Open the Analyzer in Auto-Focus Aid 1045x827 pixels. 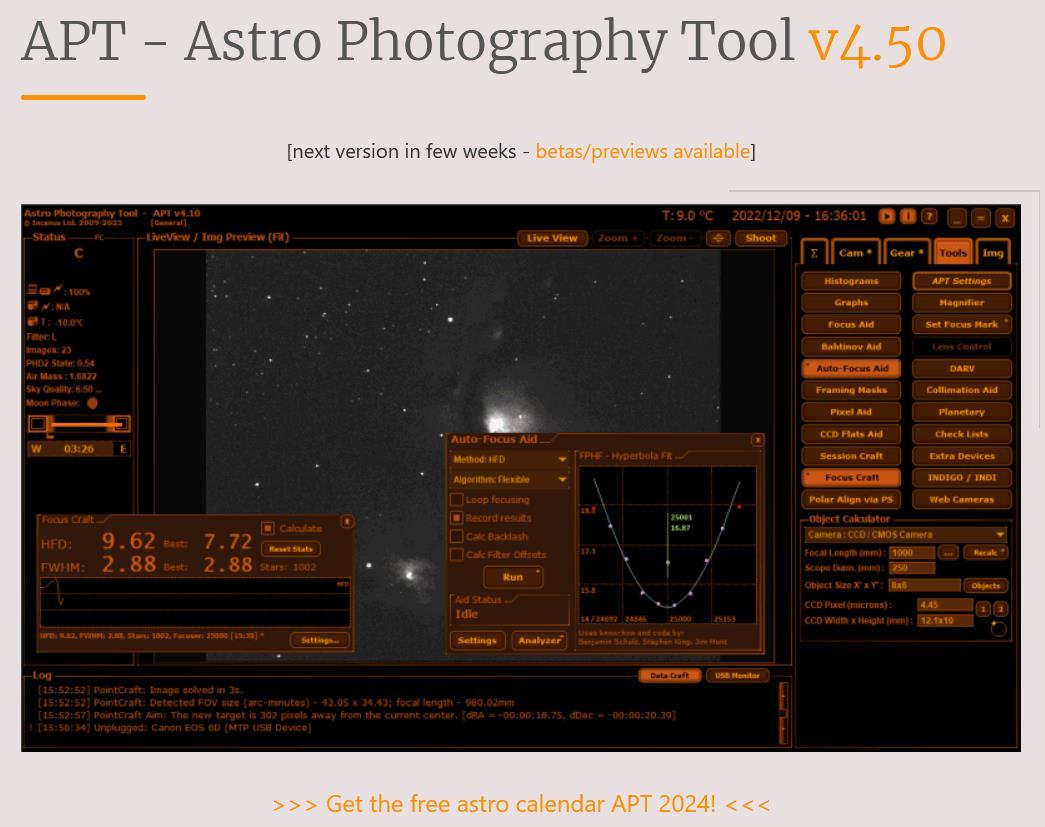(x=539, y=640)
